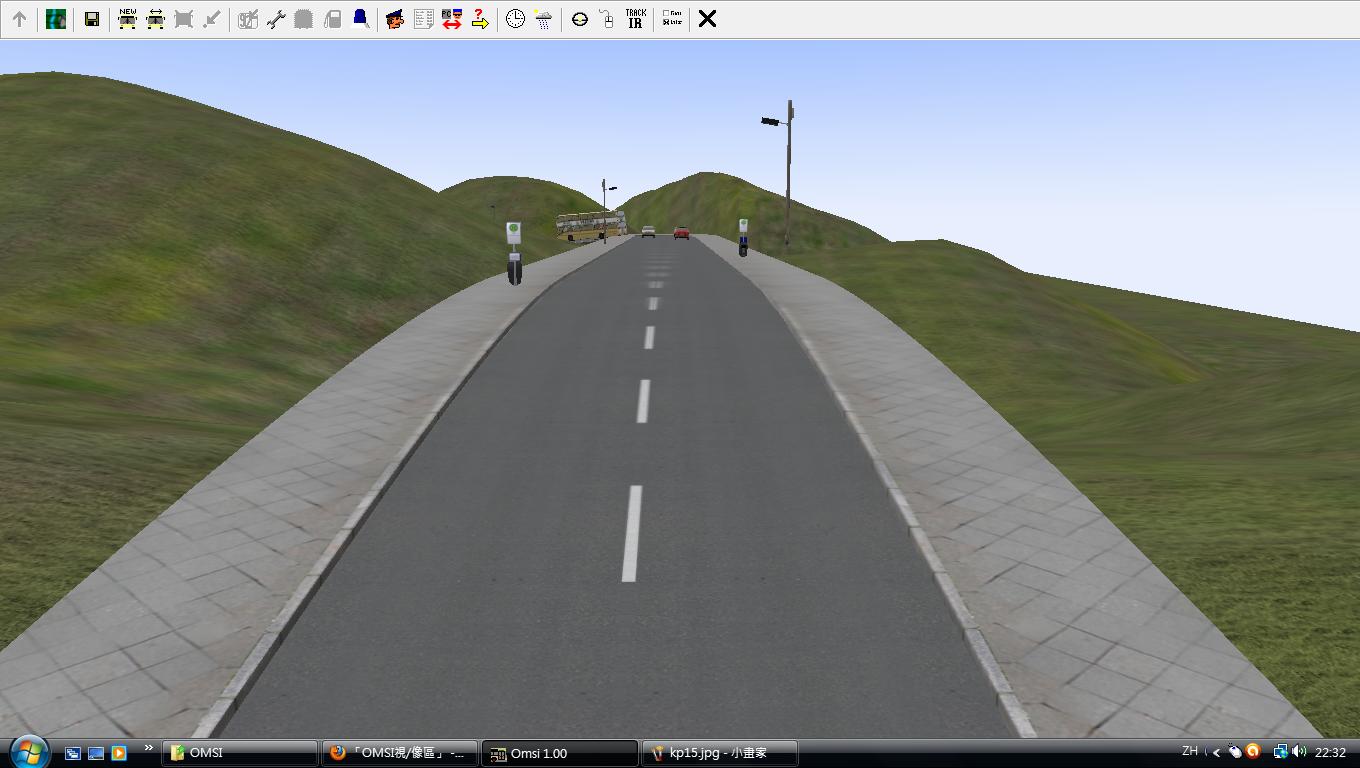Add a new bus with NEW icon
This screenshot has width=1360, height=768.
tap(127, 19)
